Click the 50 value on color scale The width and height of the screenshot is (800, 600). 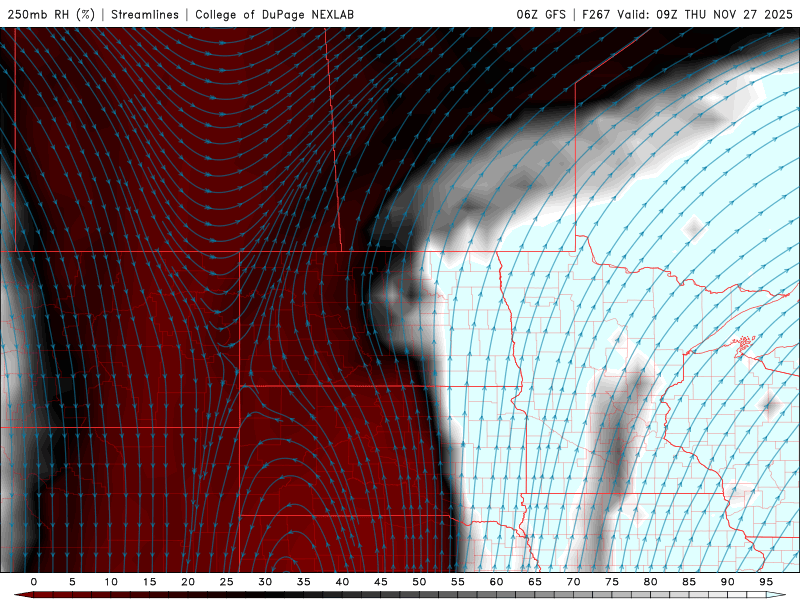[419, 582]
